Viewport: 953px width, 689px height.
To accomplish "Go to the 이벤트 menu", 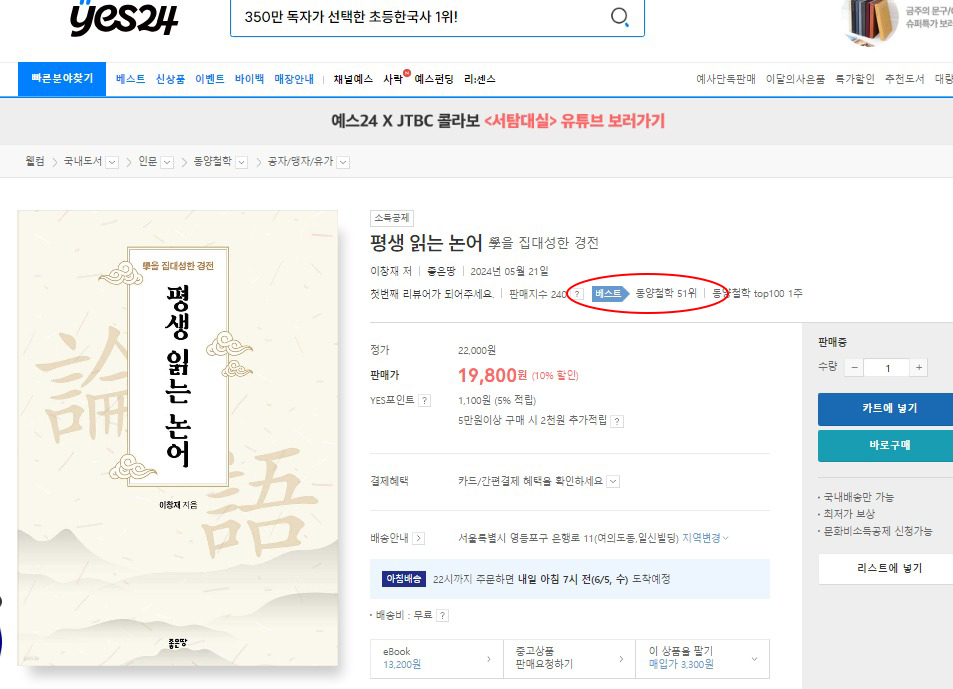I will pyautogui.click(x=210, y=79).
